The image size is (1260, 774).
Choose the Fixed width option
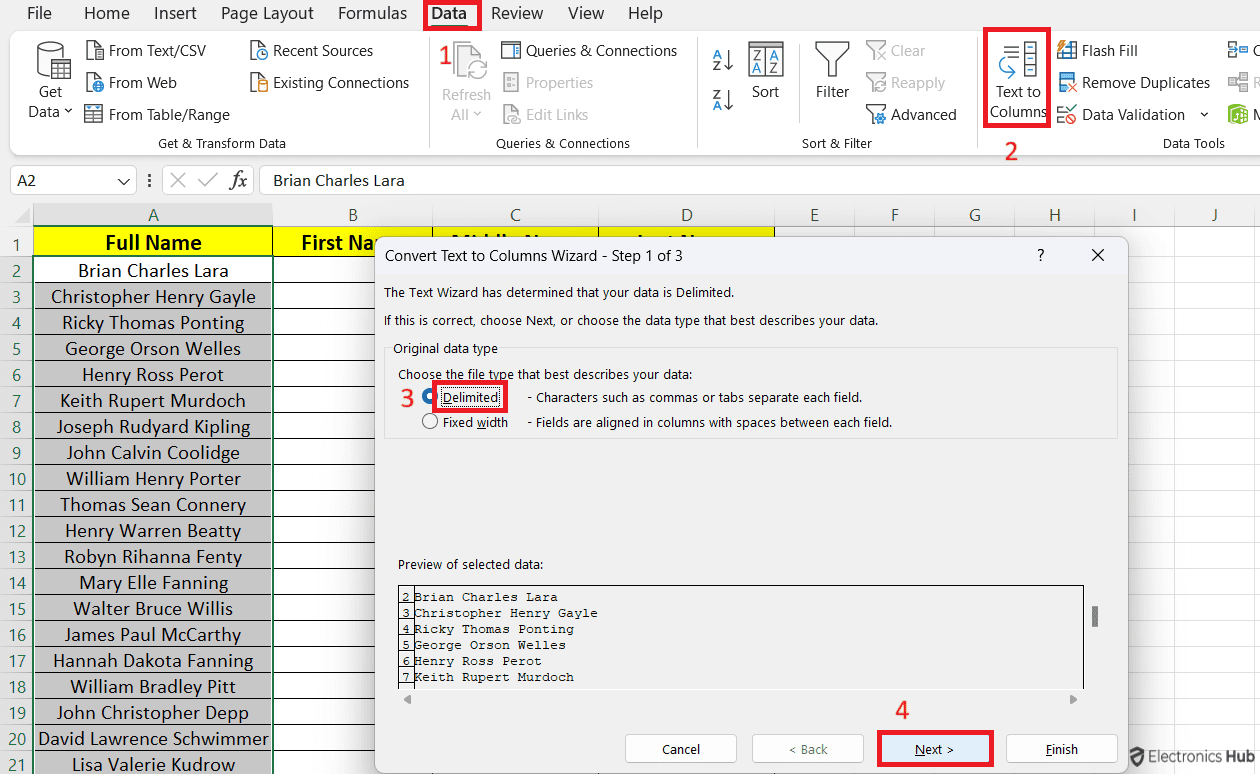pos(430,421)
